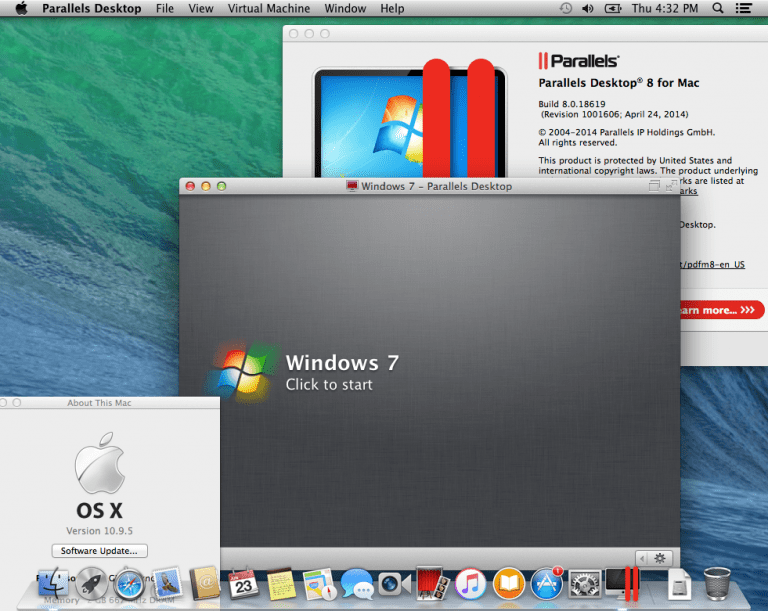Open the File menu
Image resolution: width=768 pixels, height=611 pixels.
pyautogui.click(x=165, y=8)
